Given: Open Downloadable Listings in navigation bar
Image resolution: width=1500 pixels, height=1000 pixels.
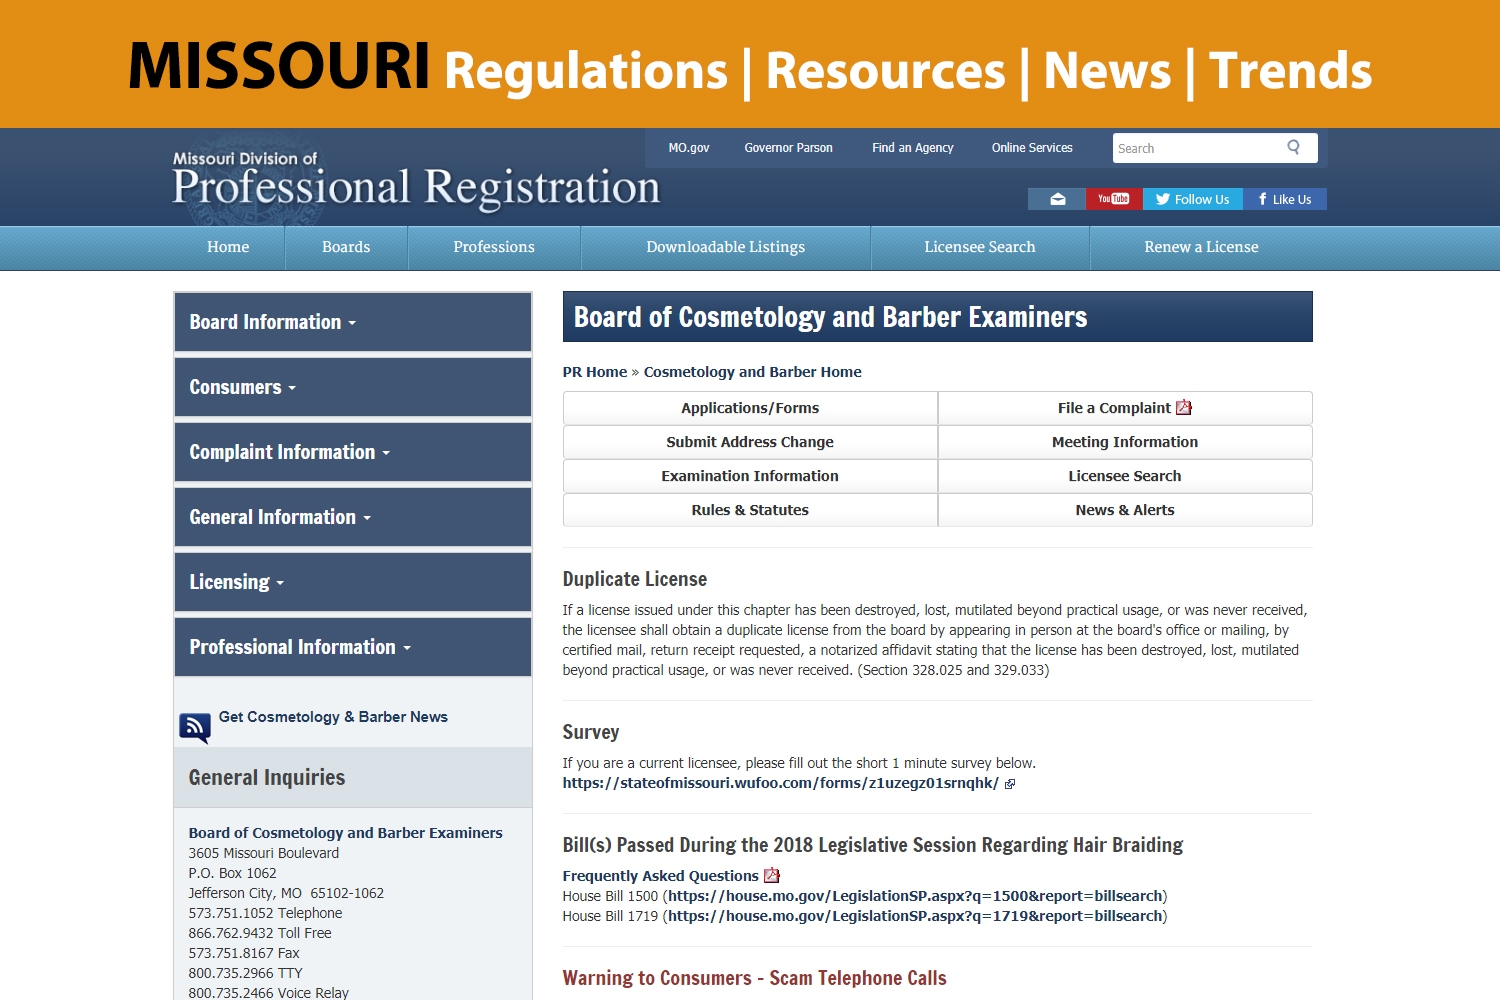Looking at the screenshot, I should click(726, 247).
